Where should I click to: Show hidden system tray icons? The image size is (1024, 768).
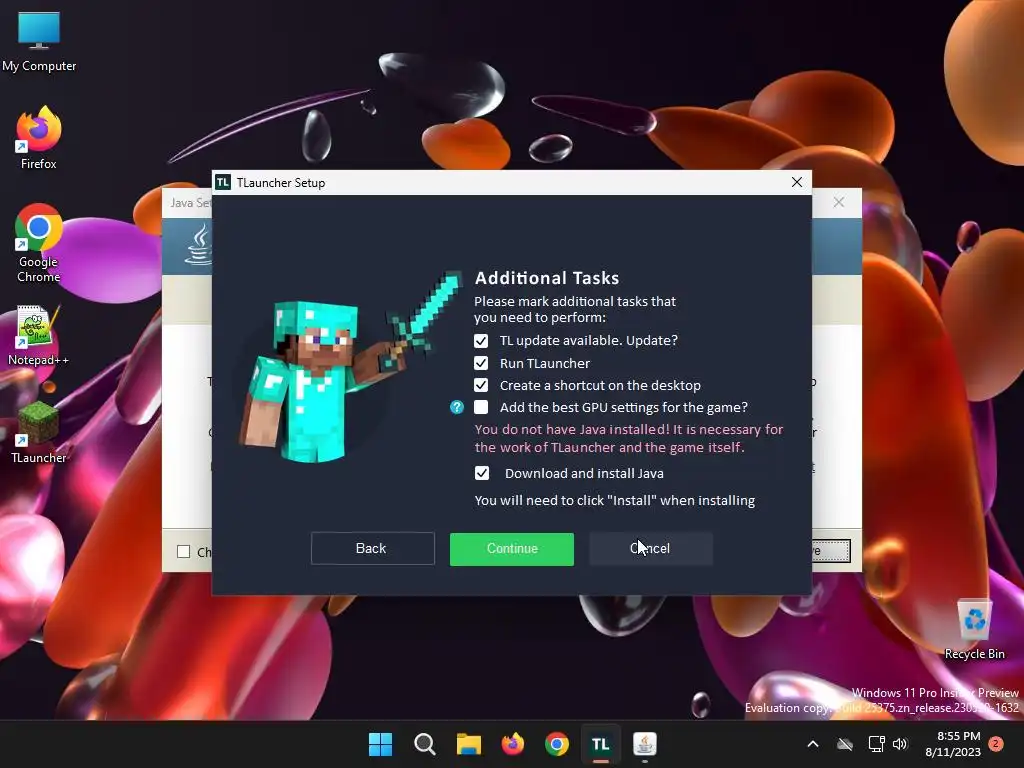pyautogui.click(x=813, y=744)
